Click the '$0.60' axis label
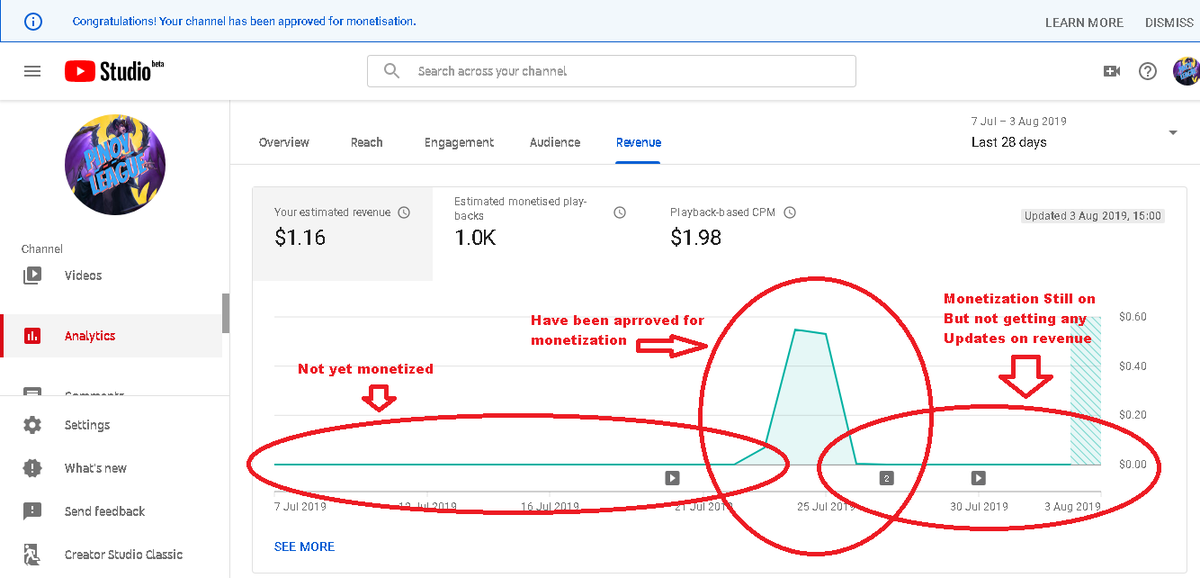This screenshot has width=1200, height=578. [1133, 317]
